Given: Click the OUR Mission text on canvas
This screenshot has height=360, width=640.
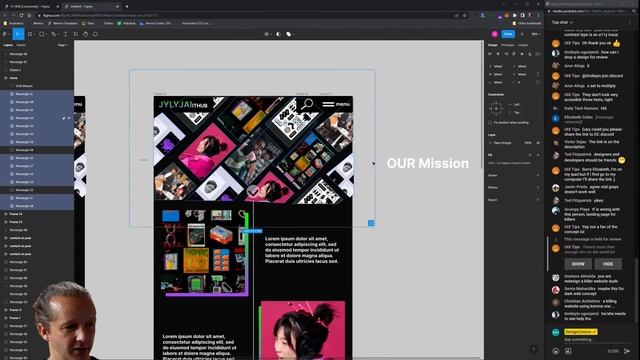Looking at the screenshot, I should pos(428,163).
